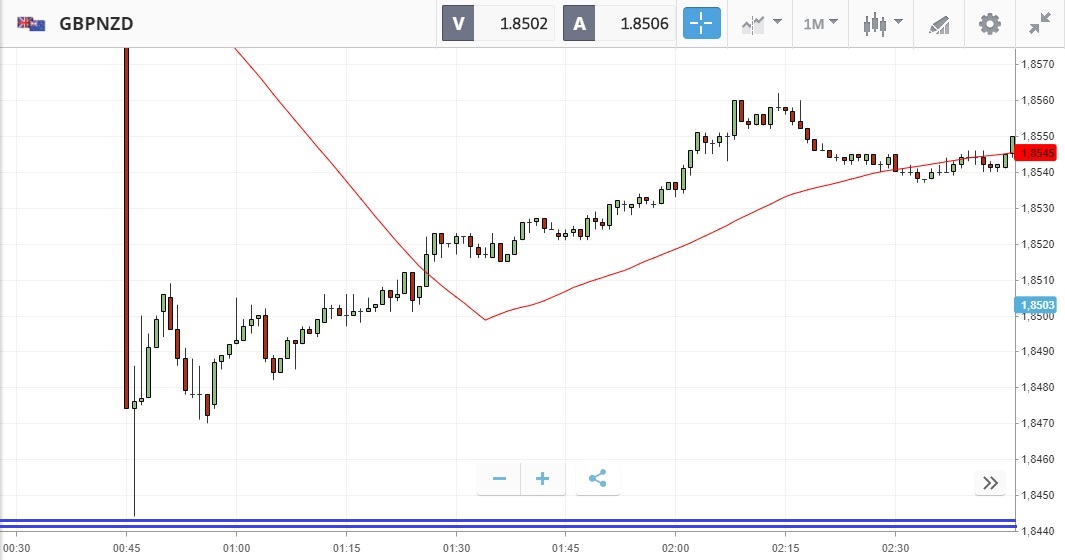
Task: Click the zoom out minus button
Action: (499, 479)
